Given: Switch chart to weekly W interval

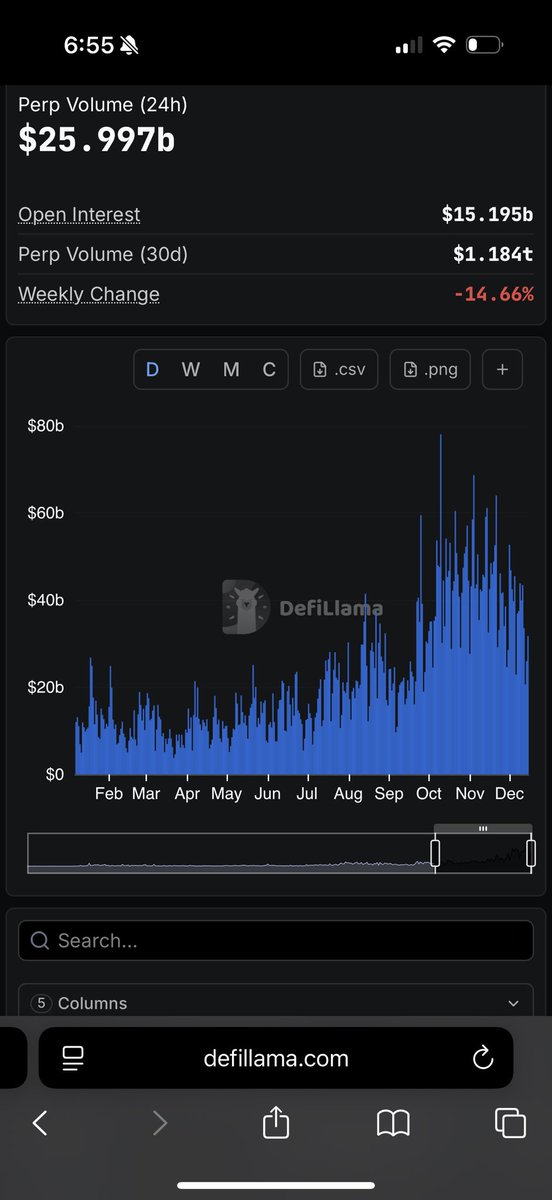Looking at the screenshot, I should pos(191,369).
